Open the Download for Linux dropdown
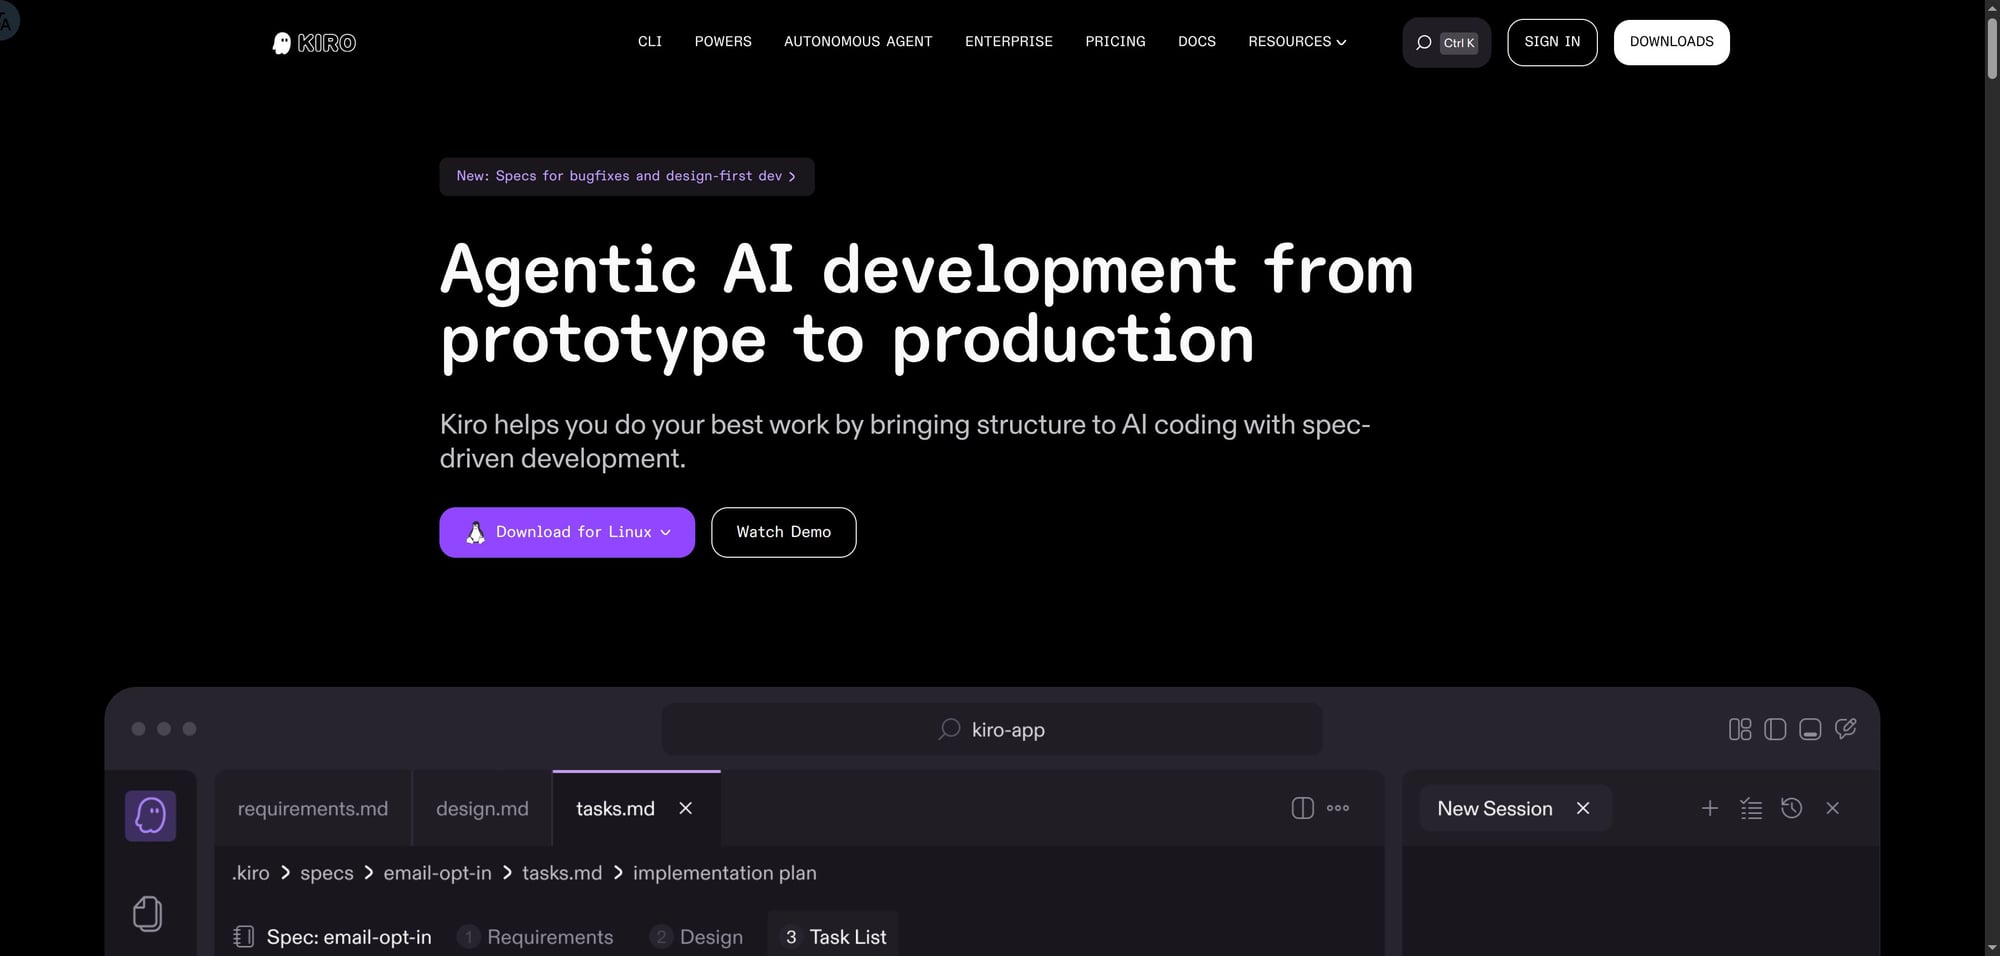2000x956 pixels. [x=666, y=532]
